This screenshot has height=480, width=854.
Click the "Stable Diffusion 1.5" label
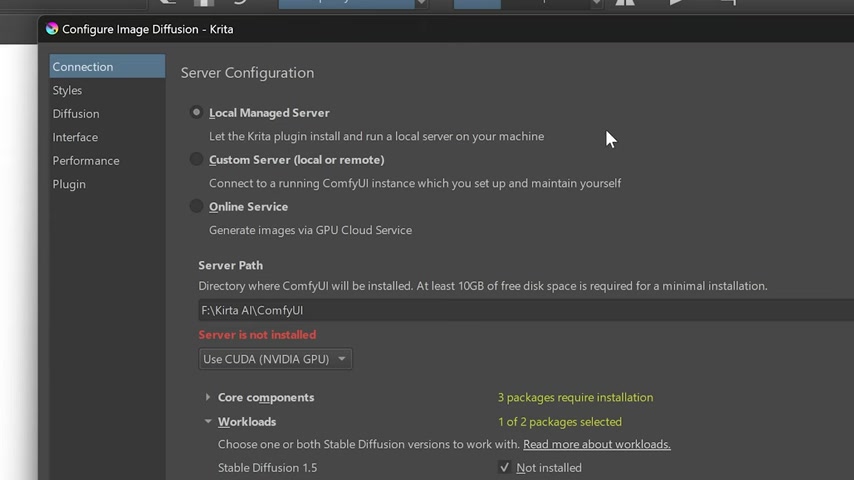point(267,467)
